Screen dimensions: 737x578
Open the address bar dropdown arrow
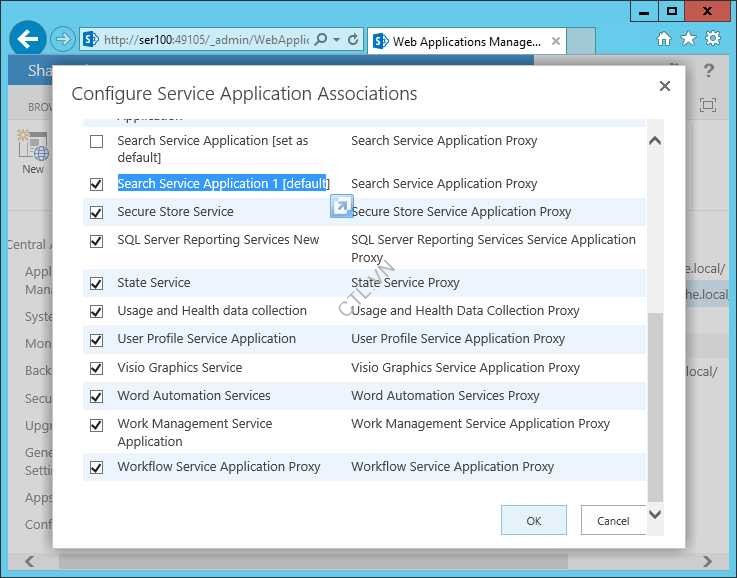(337, 39)
